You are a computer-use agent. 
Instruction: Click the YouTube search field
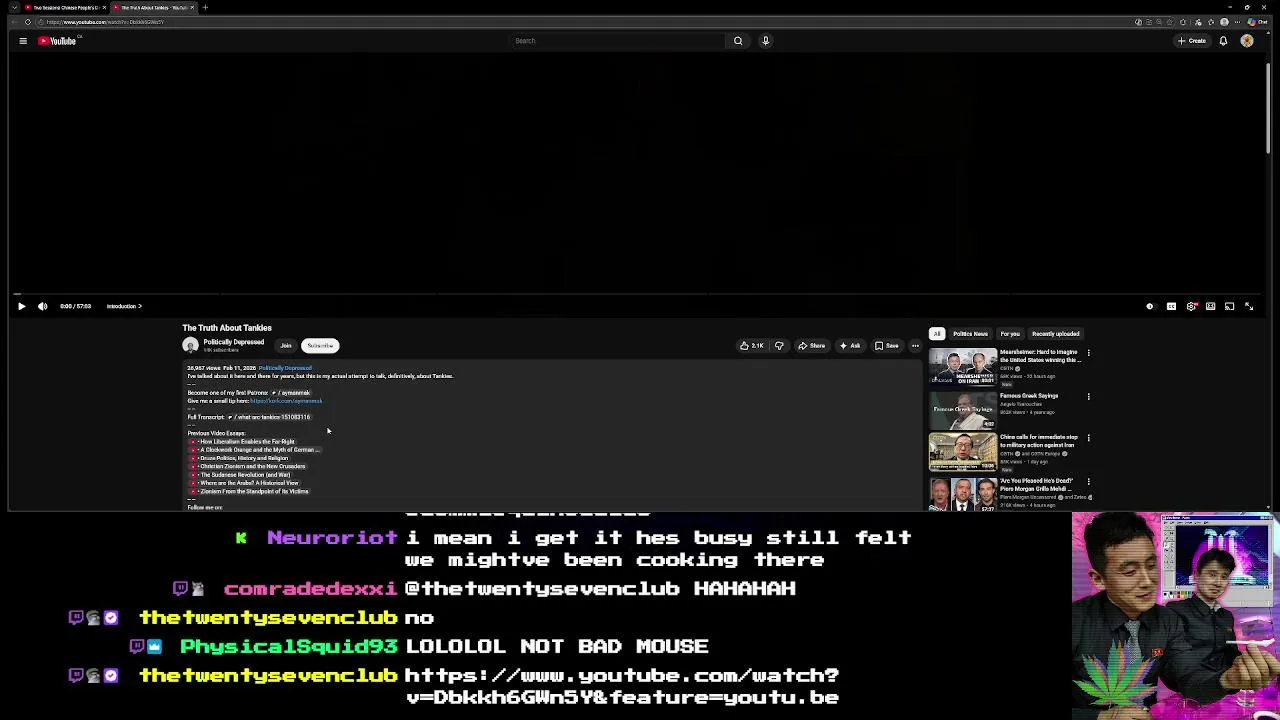click(618, 41)
